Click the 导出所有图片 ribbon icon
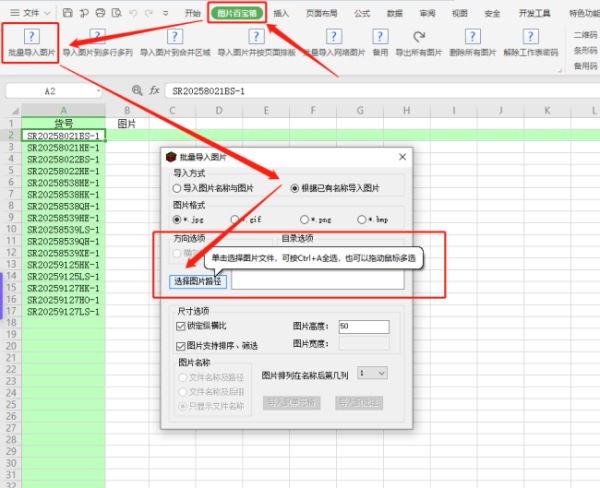The width and height of the screenshot is (600, 488). tap(419, 37)
